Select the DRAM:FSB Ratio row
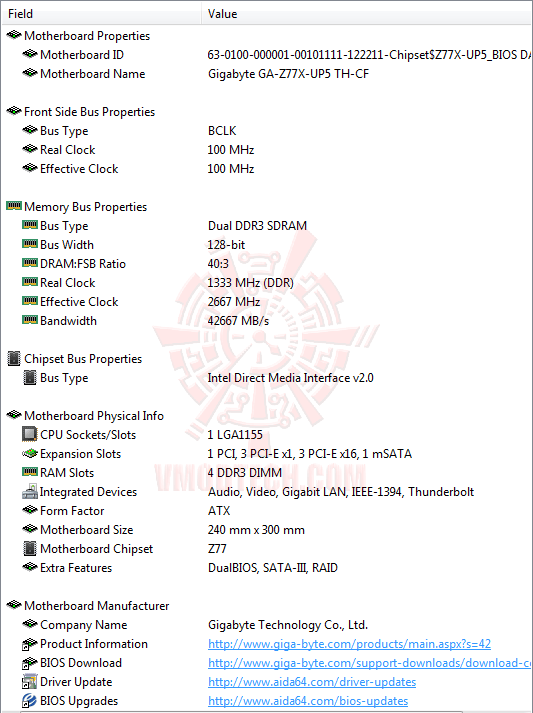Viewport: 533px width, 713px height. pos(266,264)
